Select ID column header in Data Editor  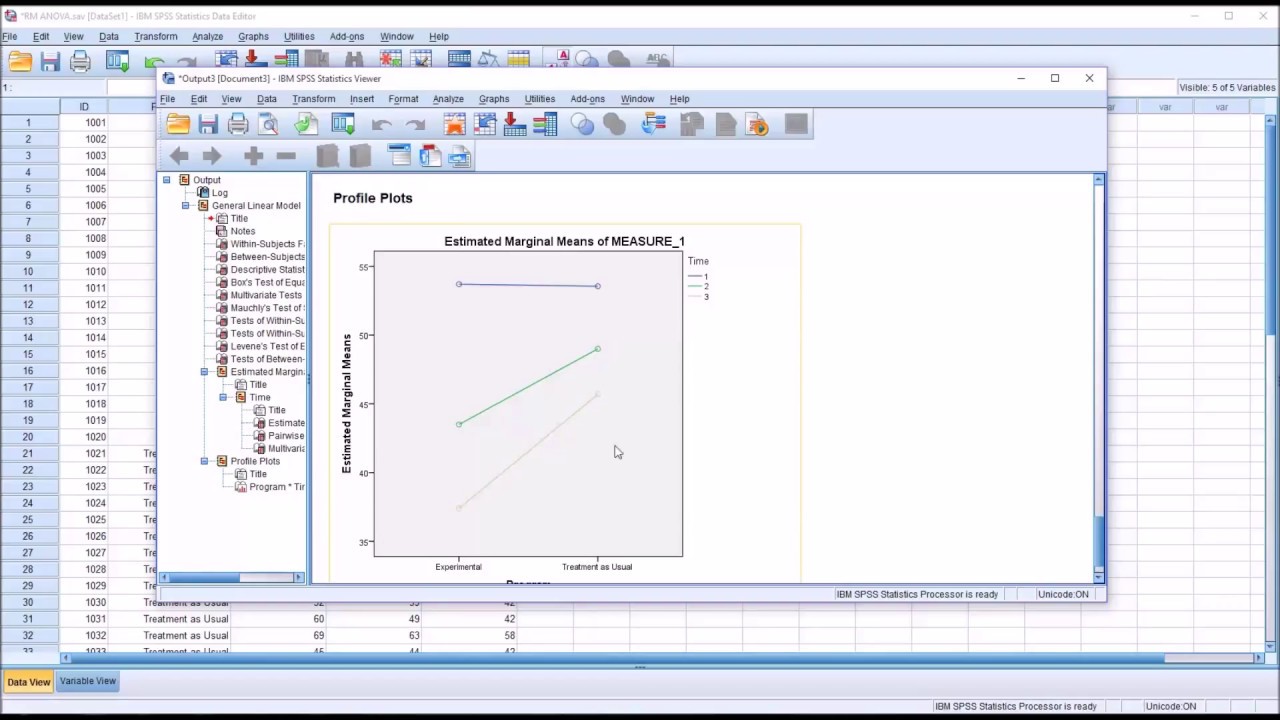coord(84,107)
